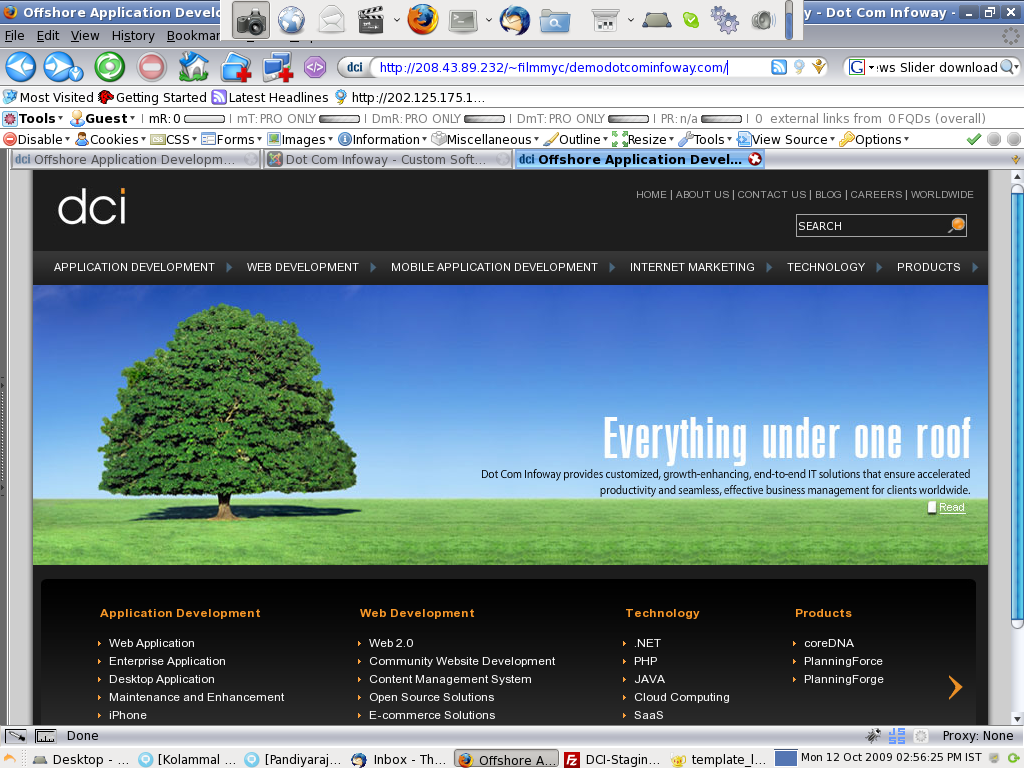Open the folder search launcher icon
The width and height of the screenshot is (1024, 768).
click(554, 21)
